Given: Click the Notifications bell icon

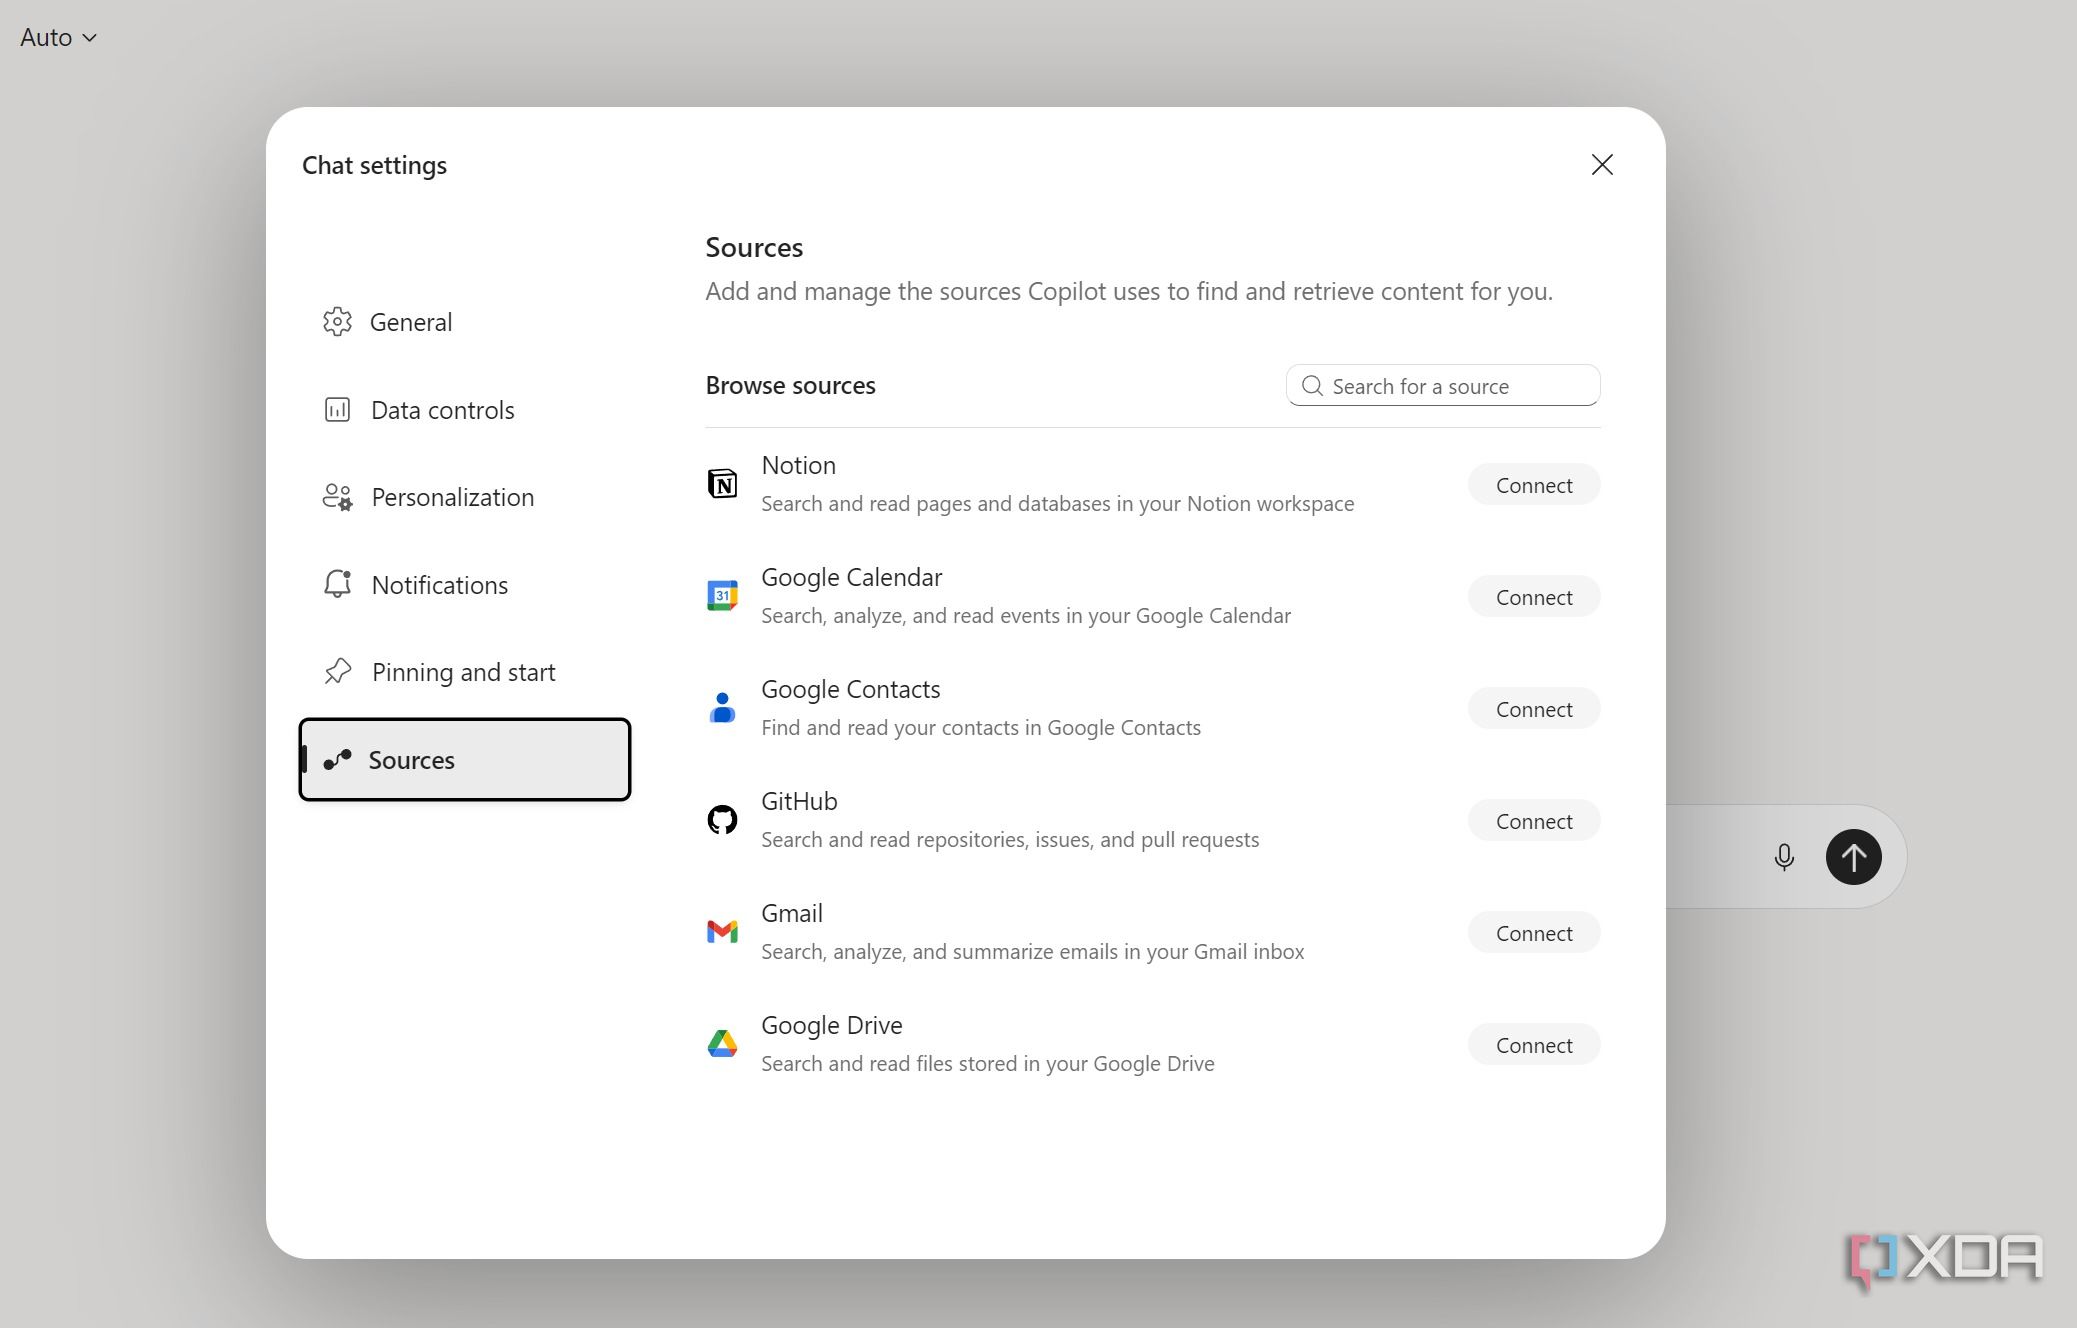Looking at the screenshot, I should tap(337, 584).
